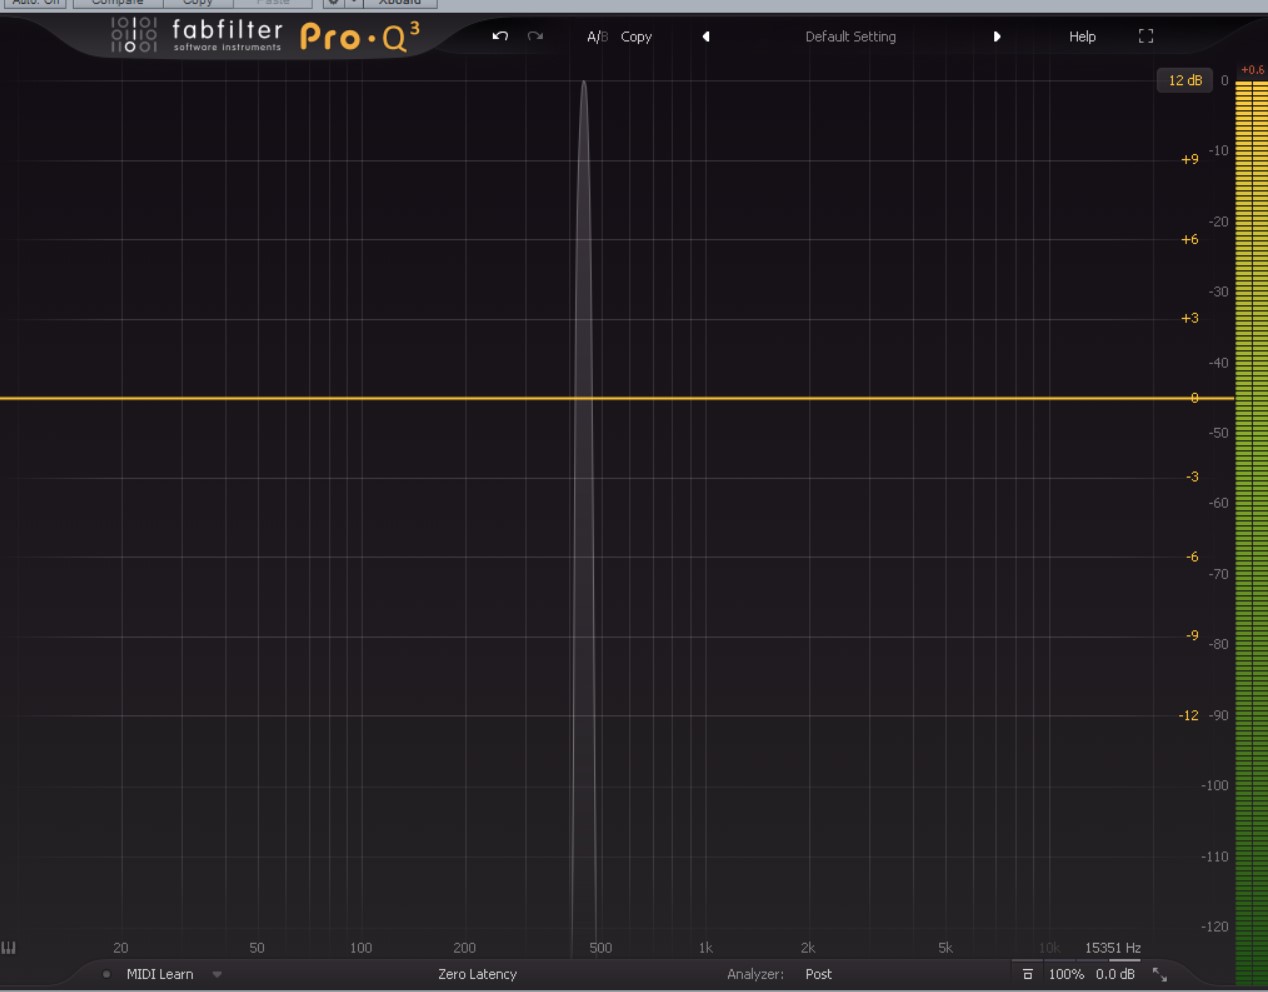The width and height of the screenshot is (1268, 992).
Task: Toggle the A/B state switch
Action: (x=597, y=36)
